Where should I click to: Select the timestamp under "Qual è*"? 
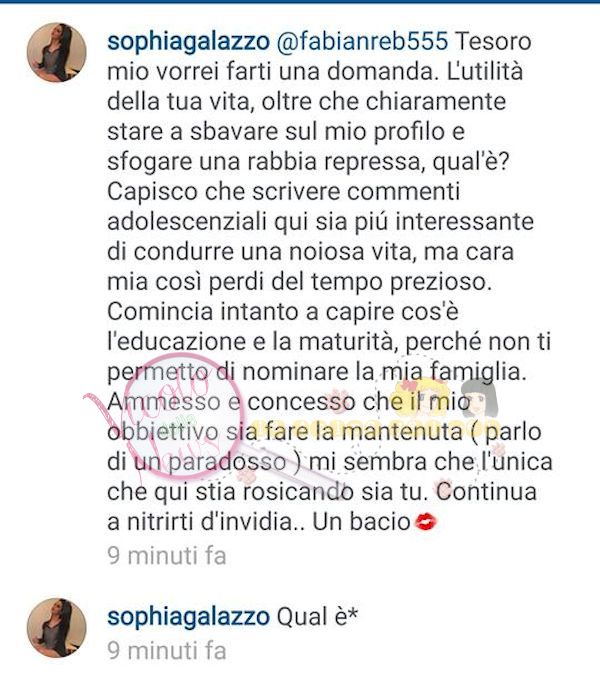tap(167, 651)
